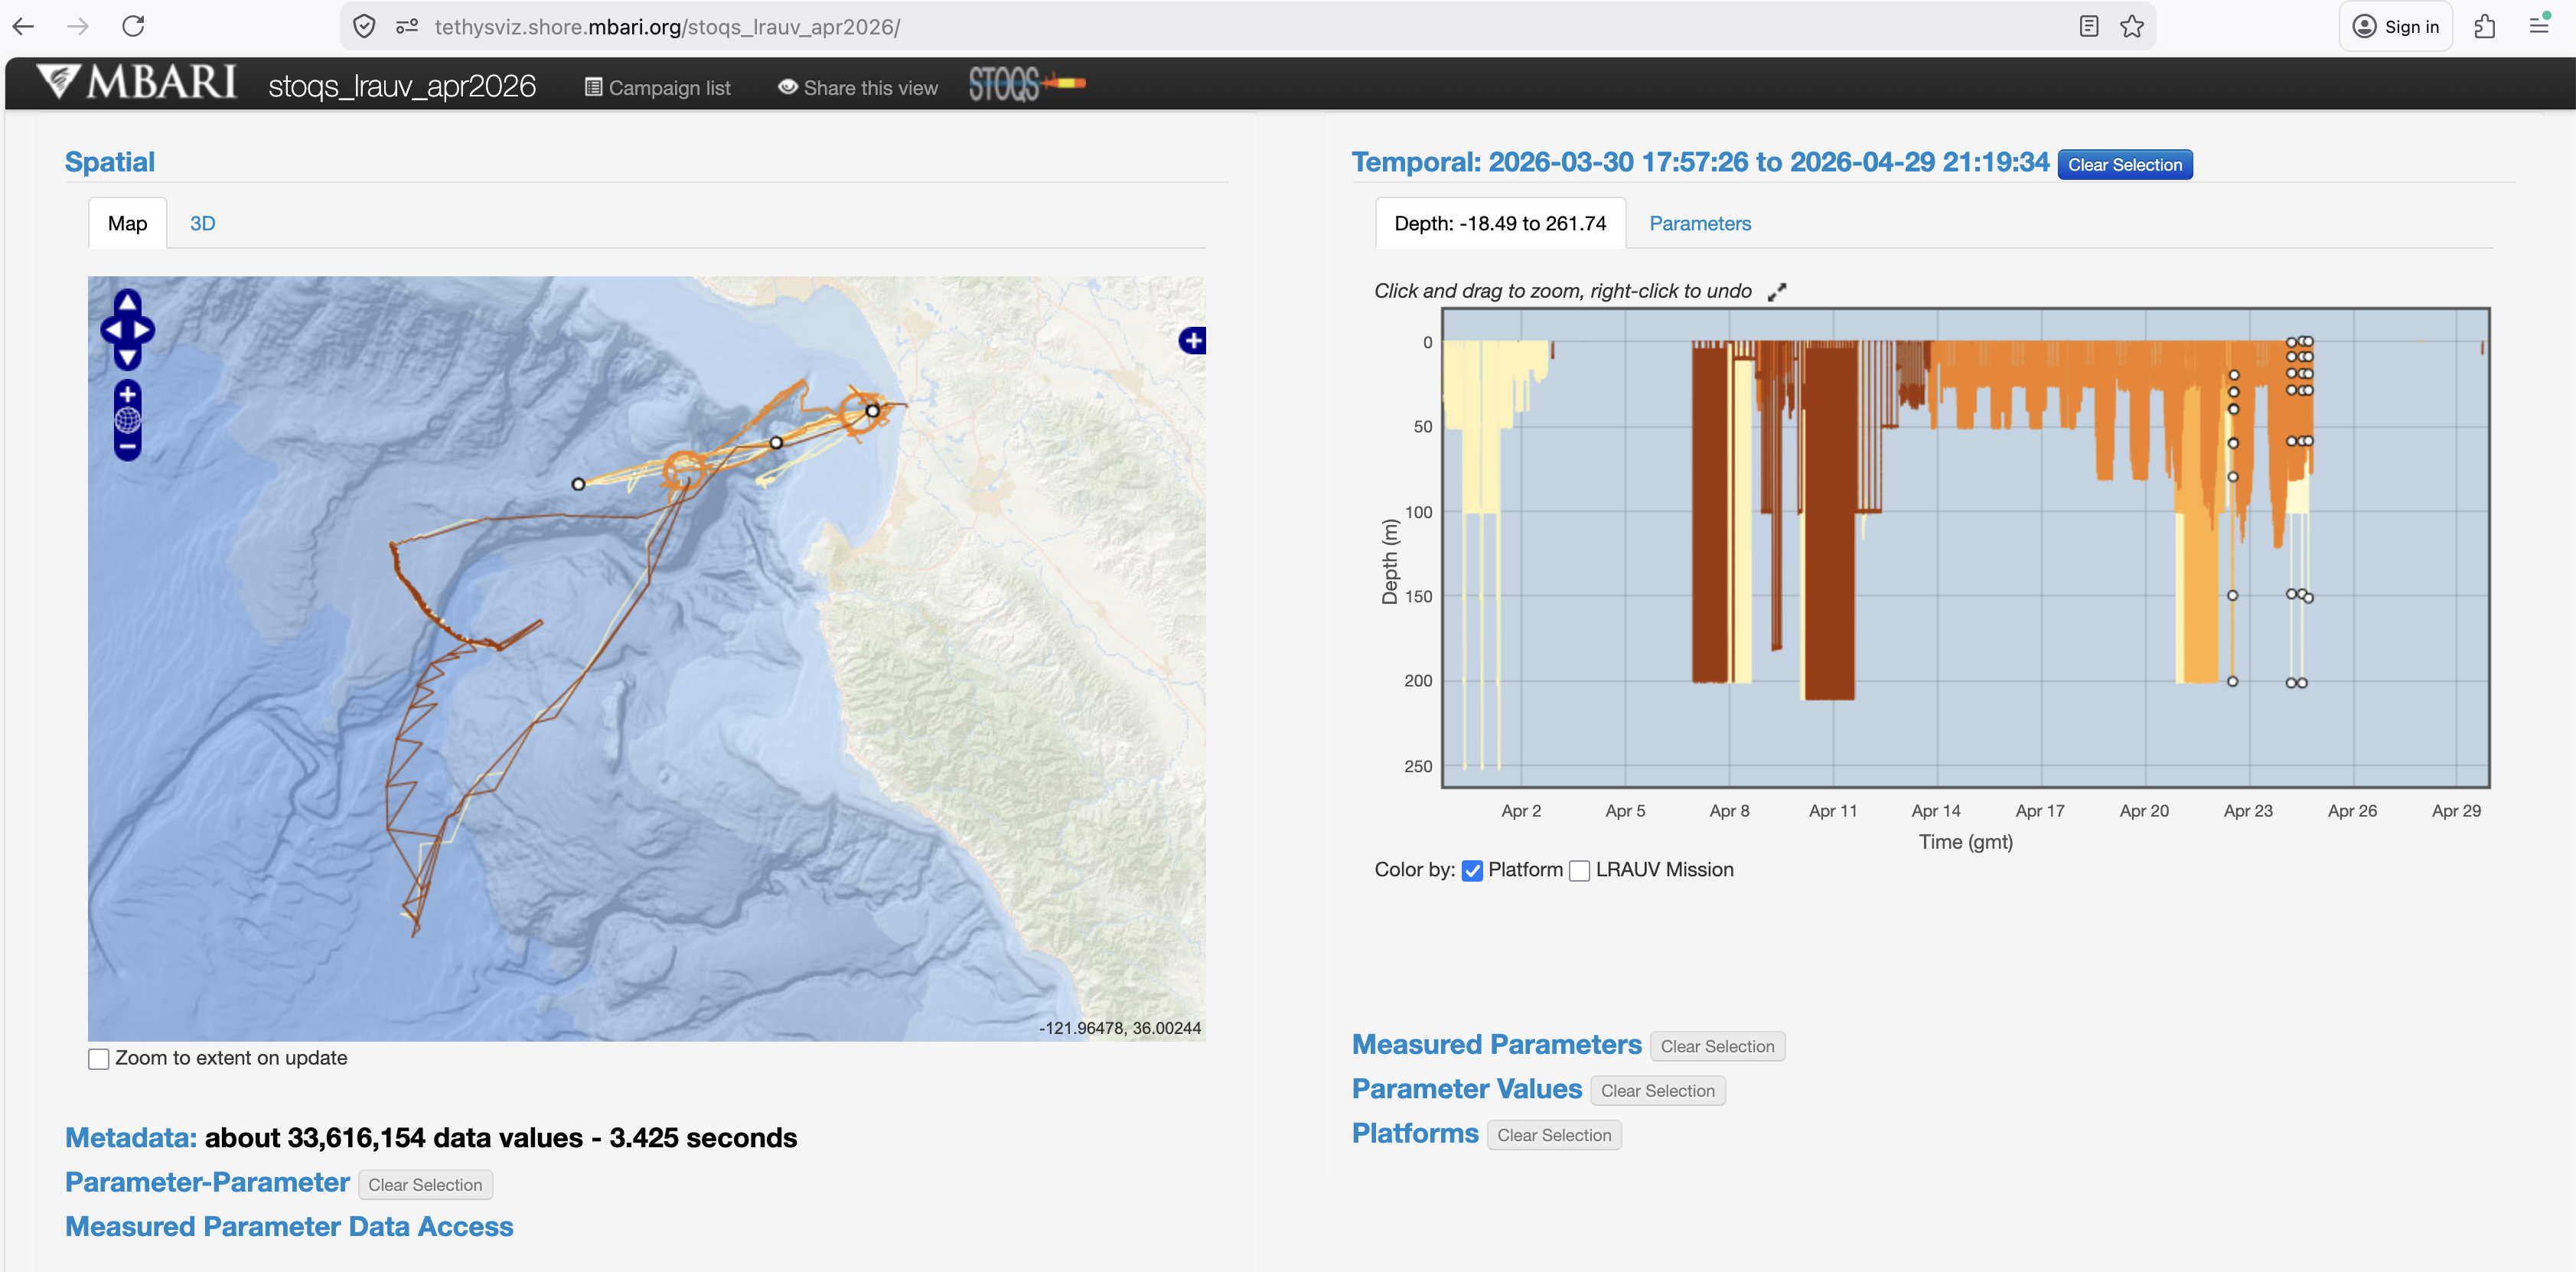Select the Depth: -18.49 to 261.74 tab

pyautogui.click(x=1500, y=224)
